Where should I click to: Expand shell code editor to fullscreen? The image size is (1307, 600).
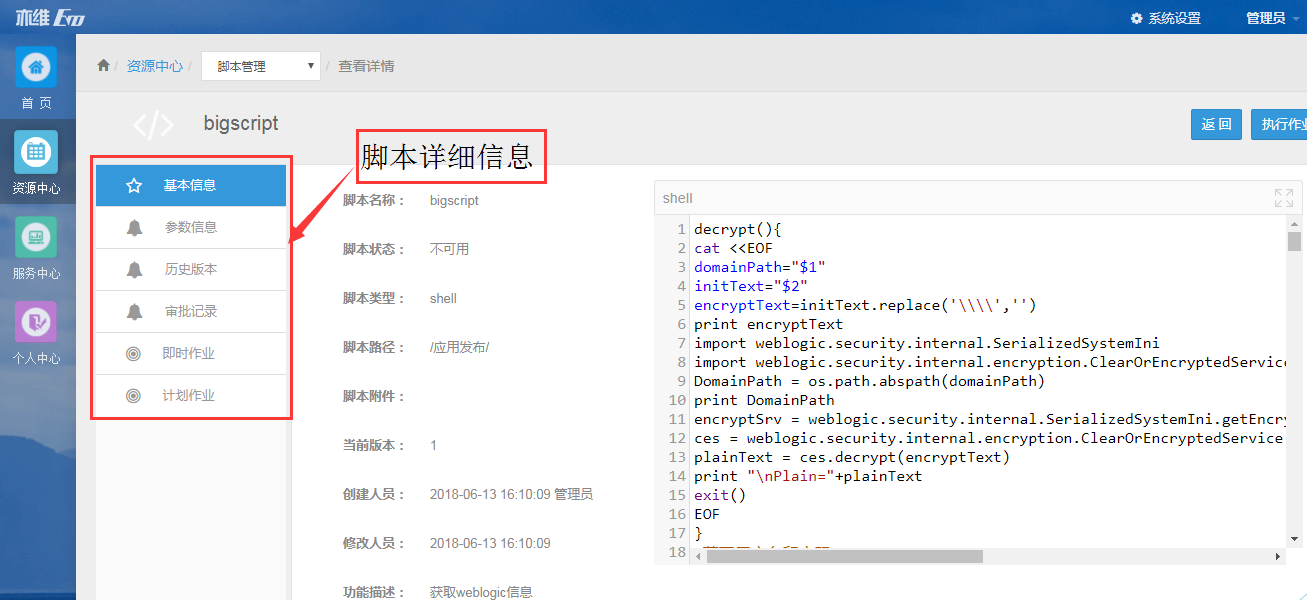click(x=1283, y=198)
